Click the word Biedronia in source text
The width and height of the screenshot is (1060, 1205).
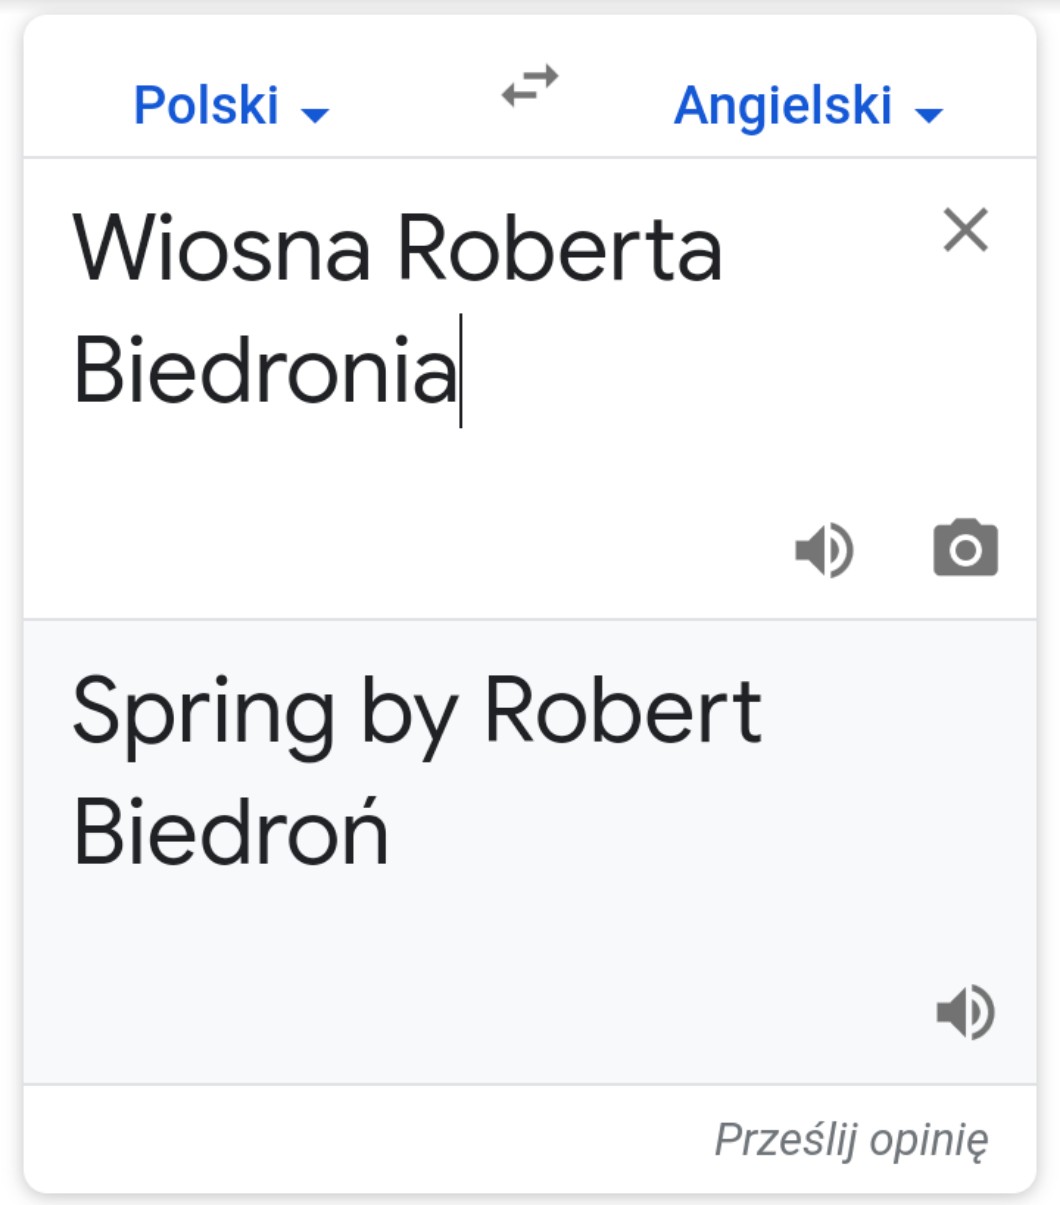(264, 370)
